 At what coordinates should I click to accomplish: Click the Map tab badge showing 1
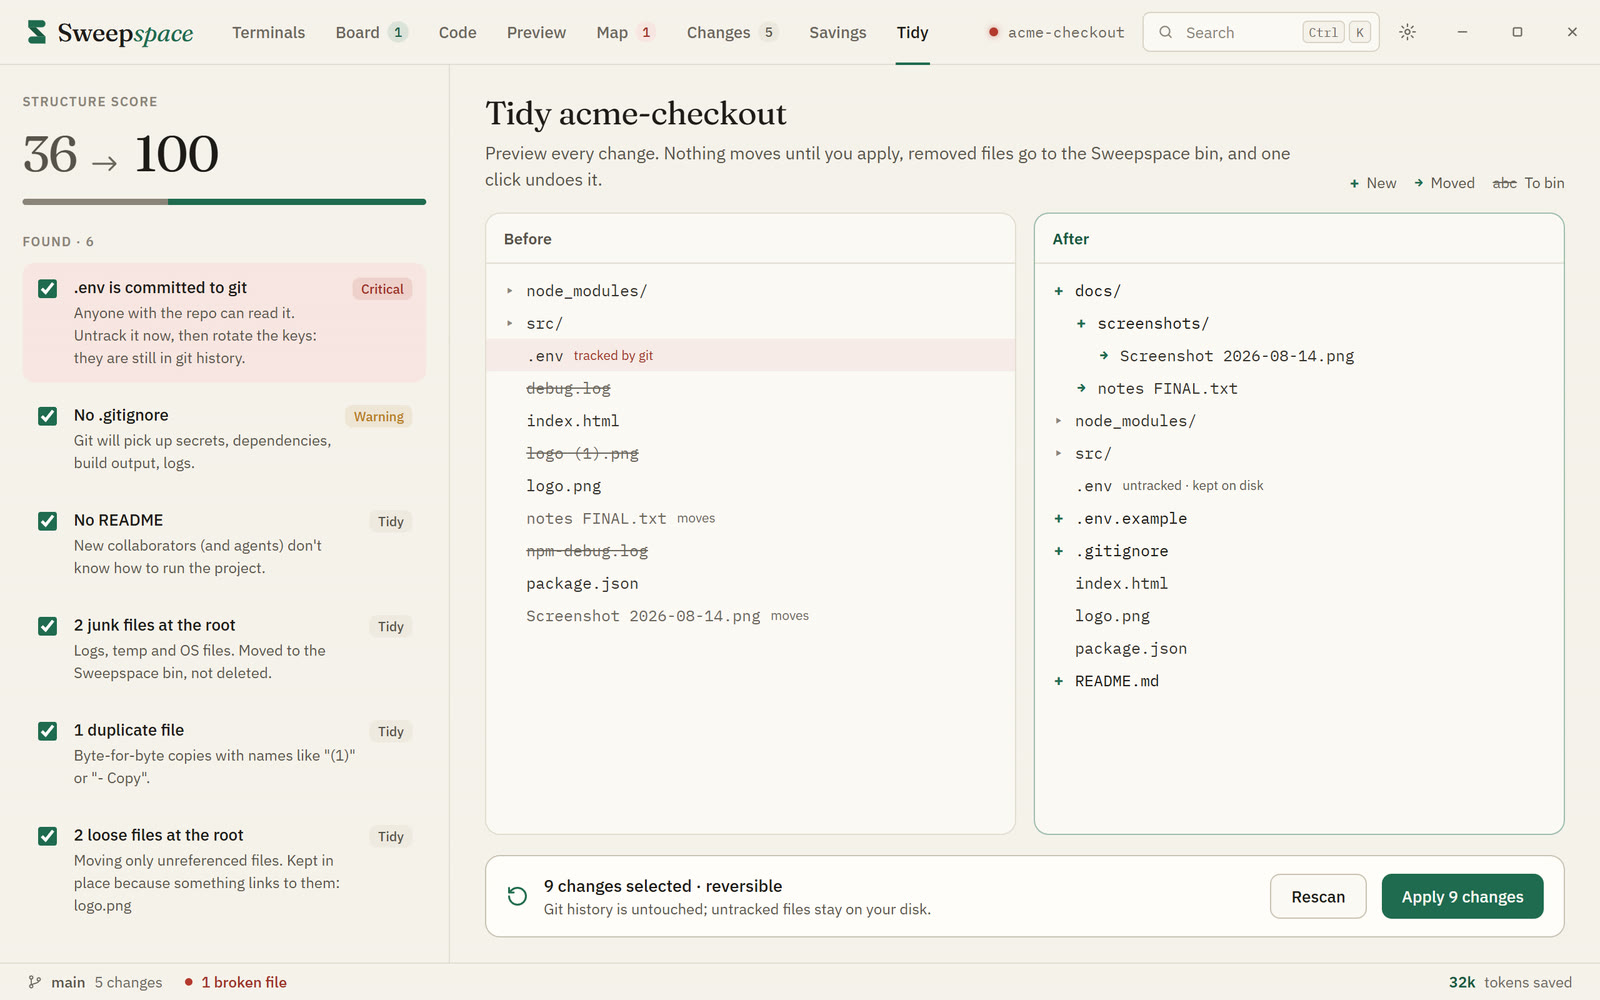[646, 32]
